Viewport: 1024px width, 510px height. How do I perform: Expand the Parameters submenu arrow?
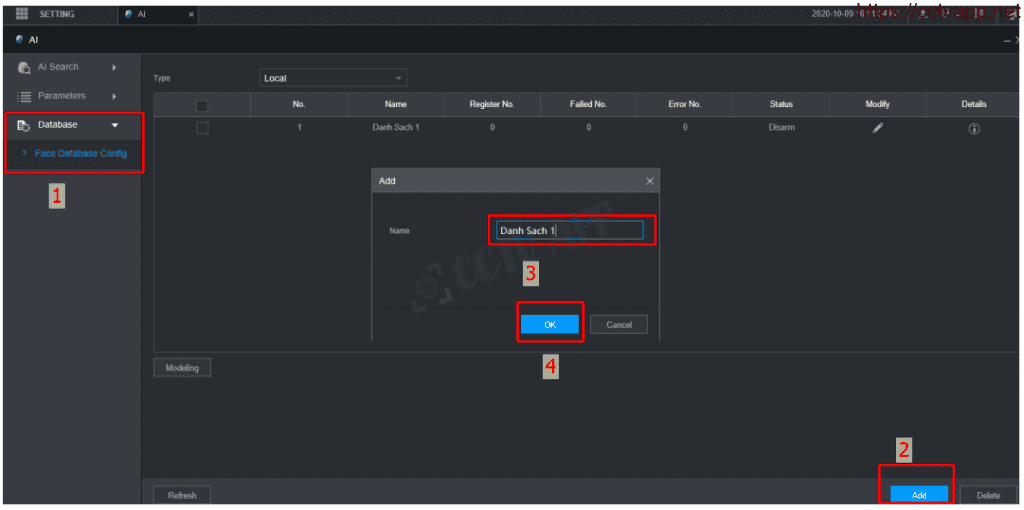coord(114,96)
